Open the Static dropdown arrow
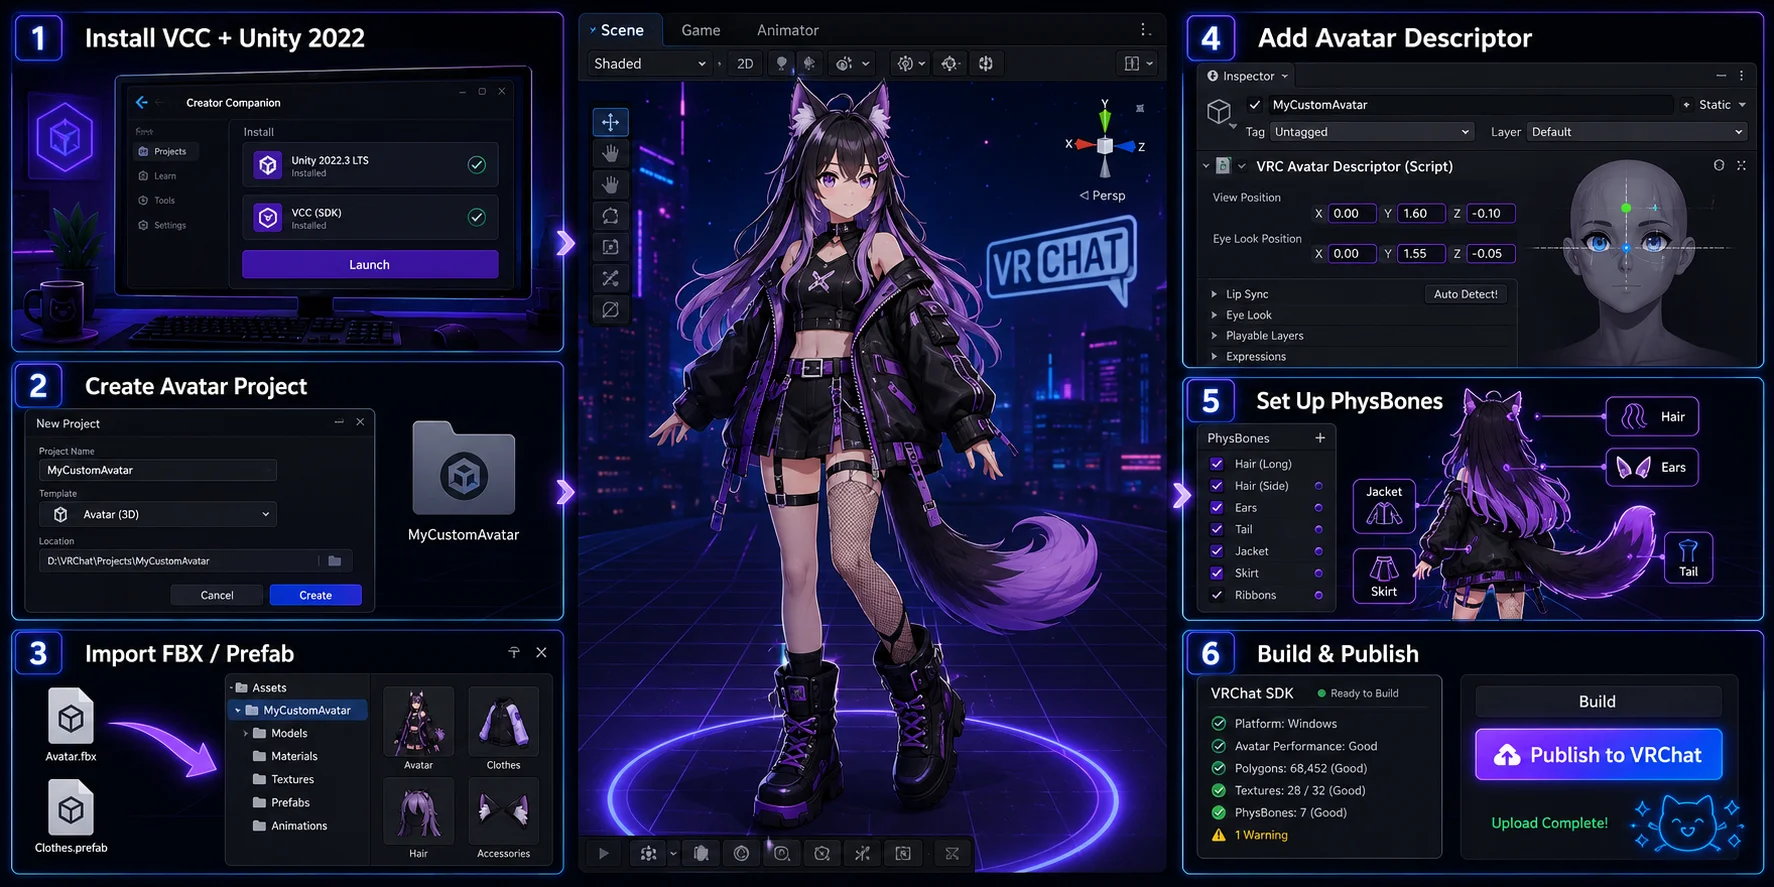 tap(1742, 104)
